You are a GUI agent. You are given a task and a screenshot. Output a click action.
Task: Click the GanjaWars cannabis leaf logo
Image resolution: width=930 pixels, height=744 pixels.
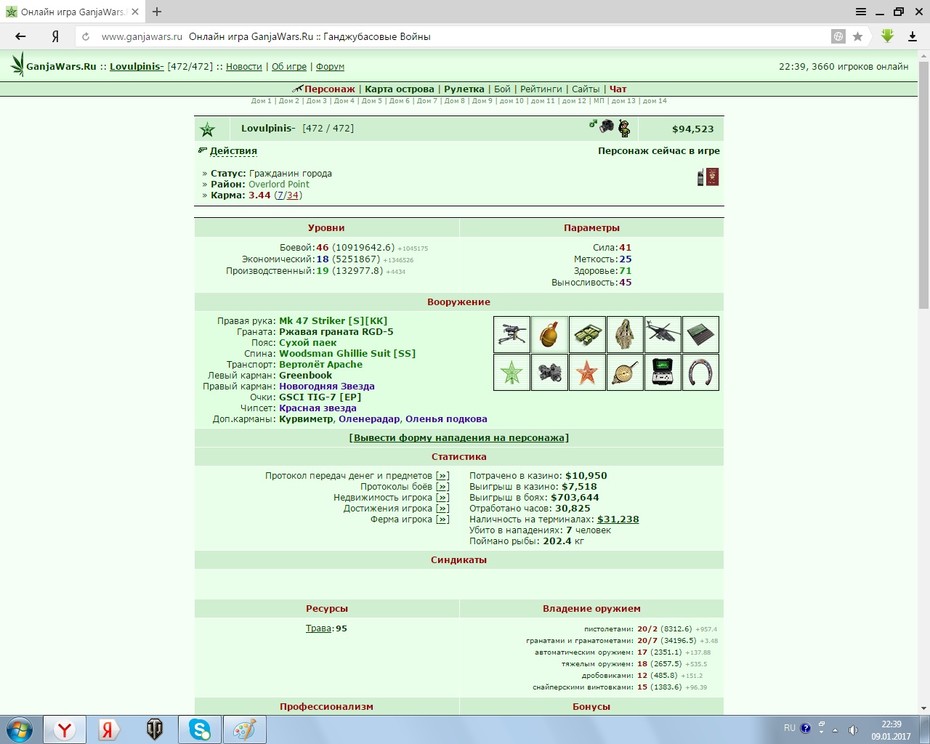click(18, 64)
